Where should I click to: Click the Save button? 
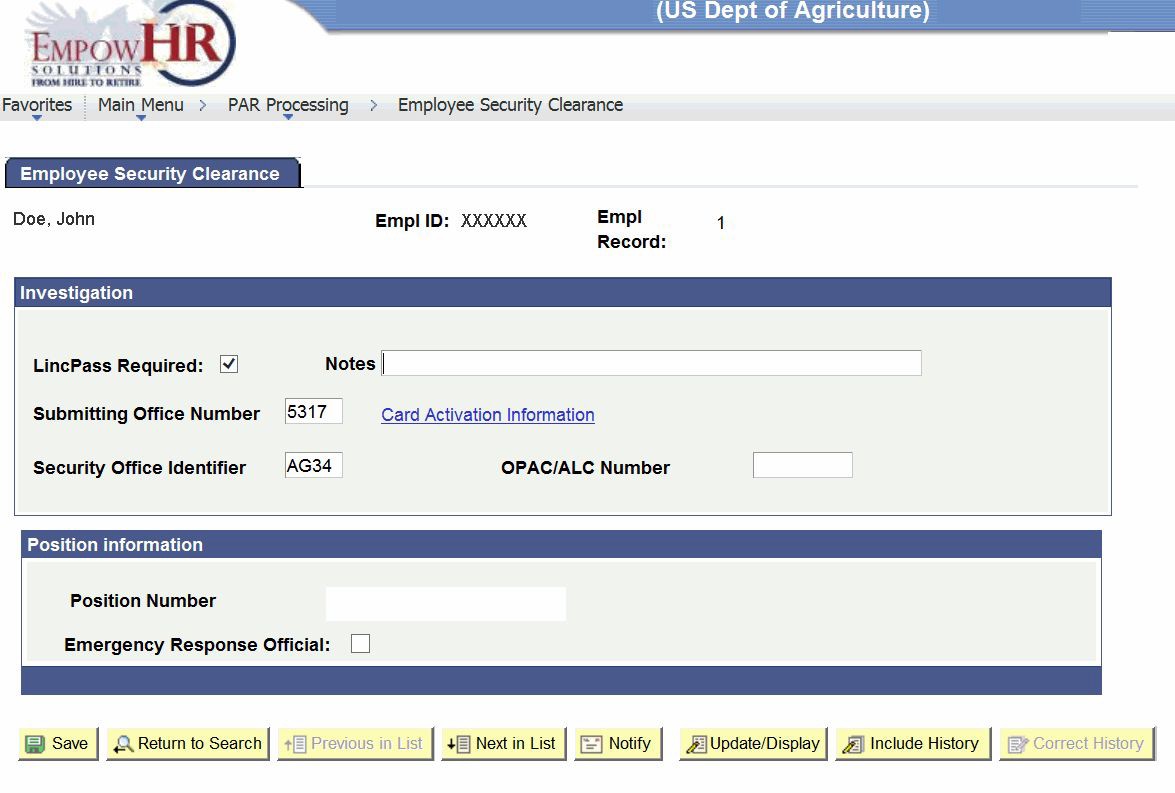(x=58, y=744)
